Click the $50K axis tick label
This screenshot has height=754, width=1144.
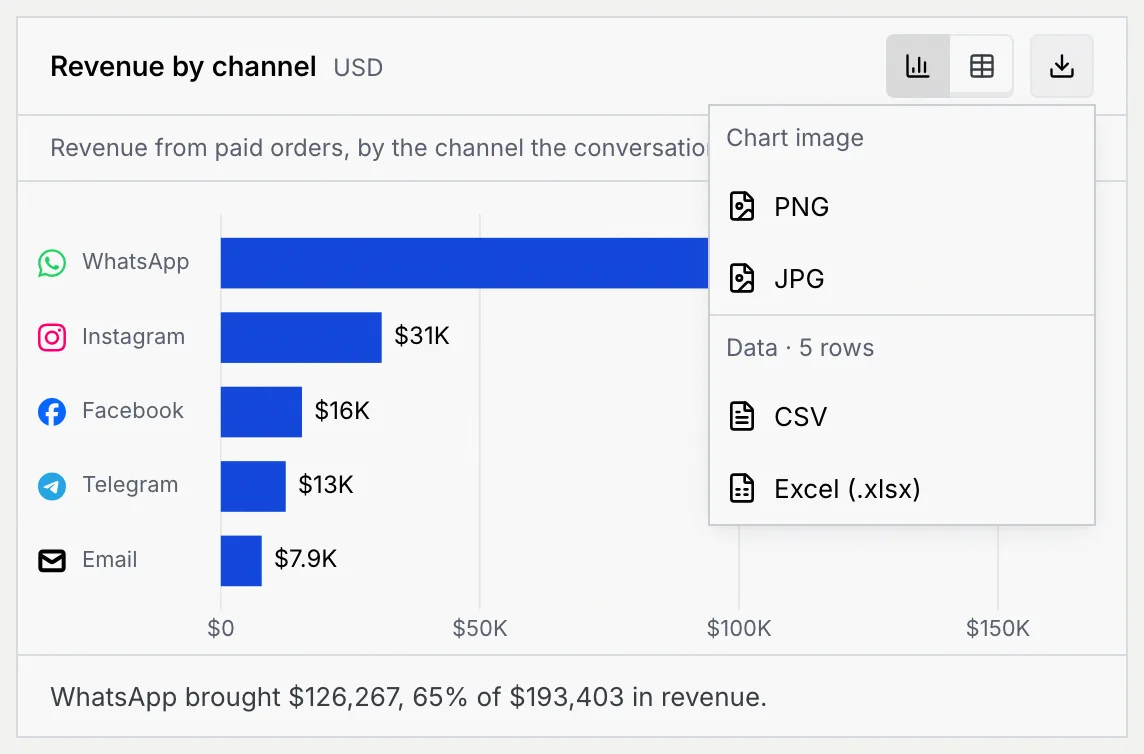pos(479,628)
